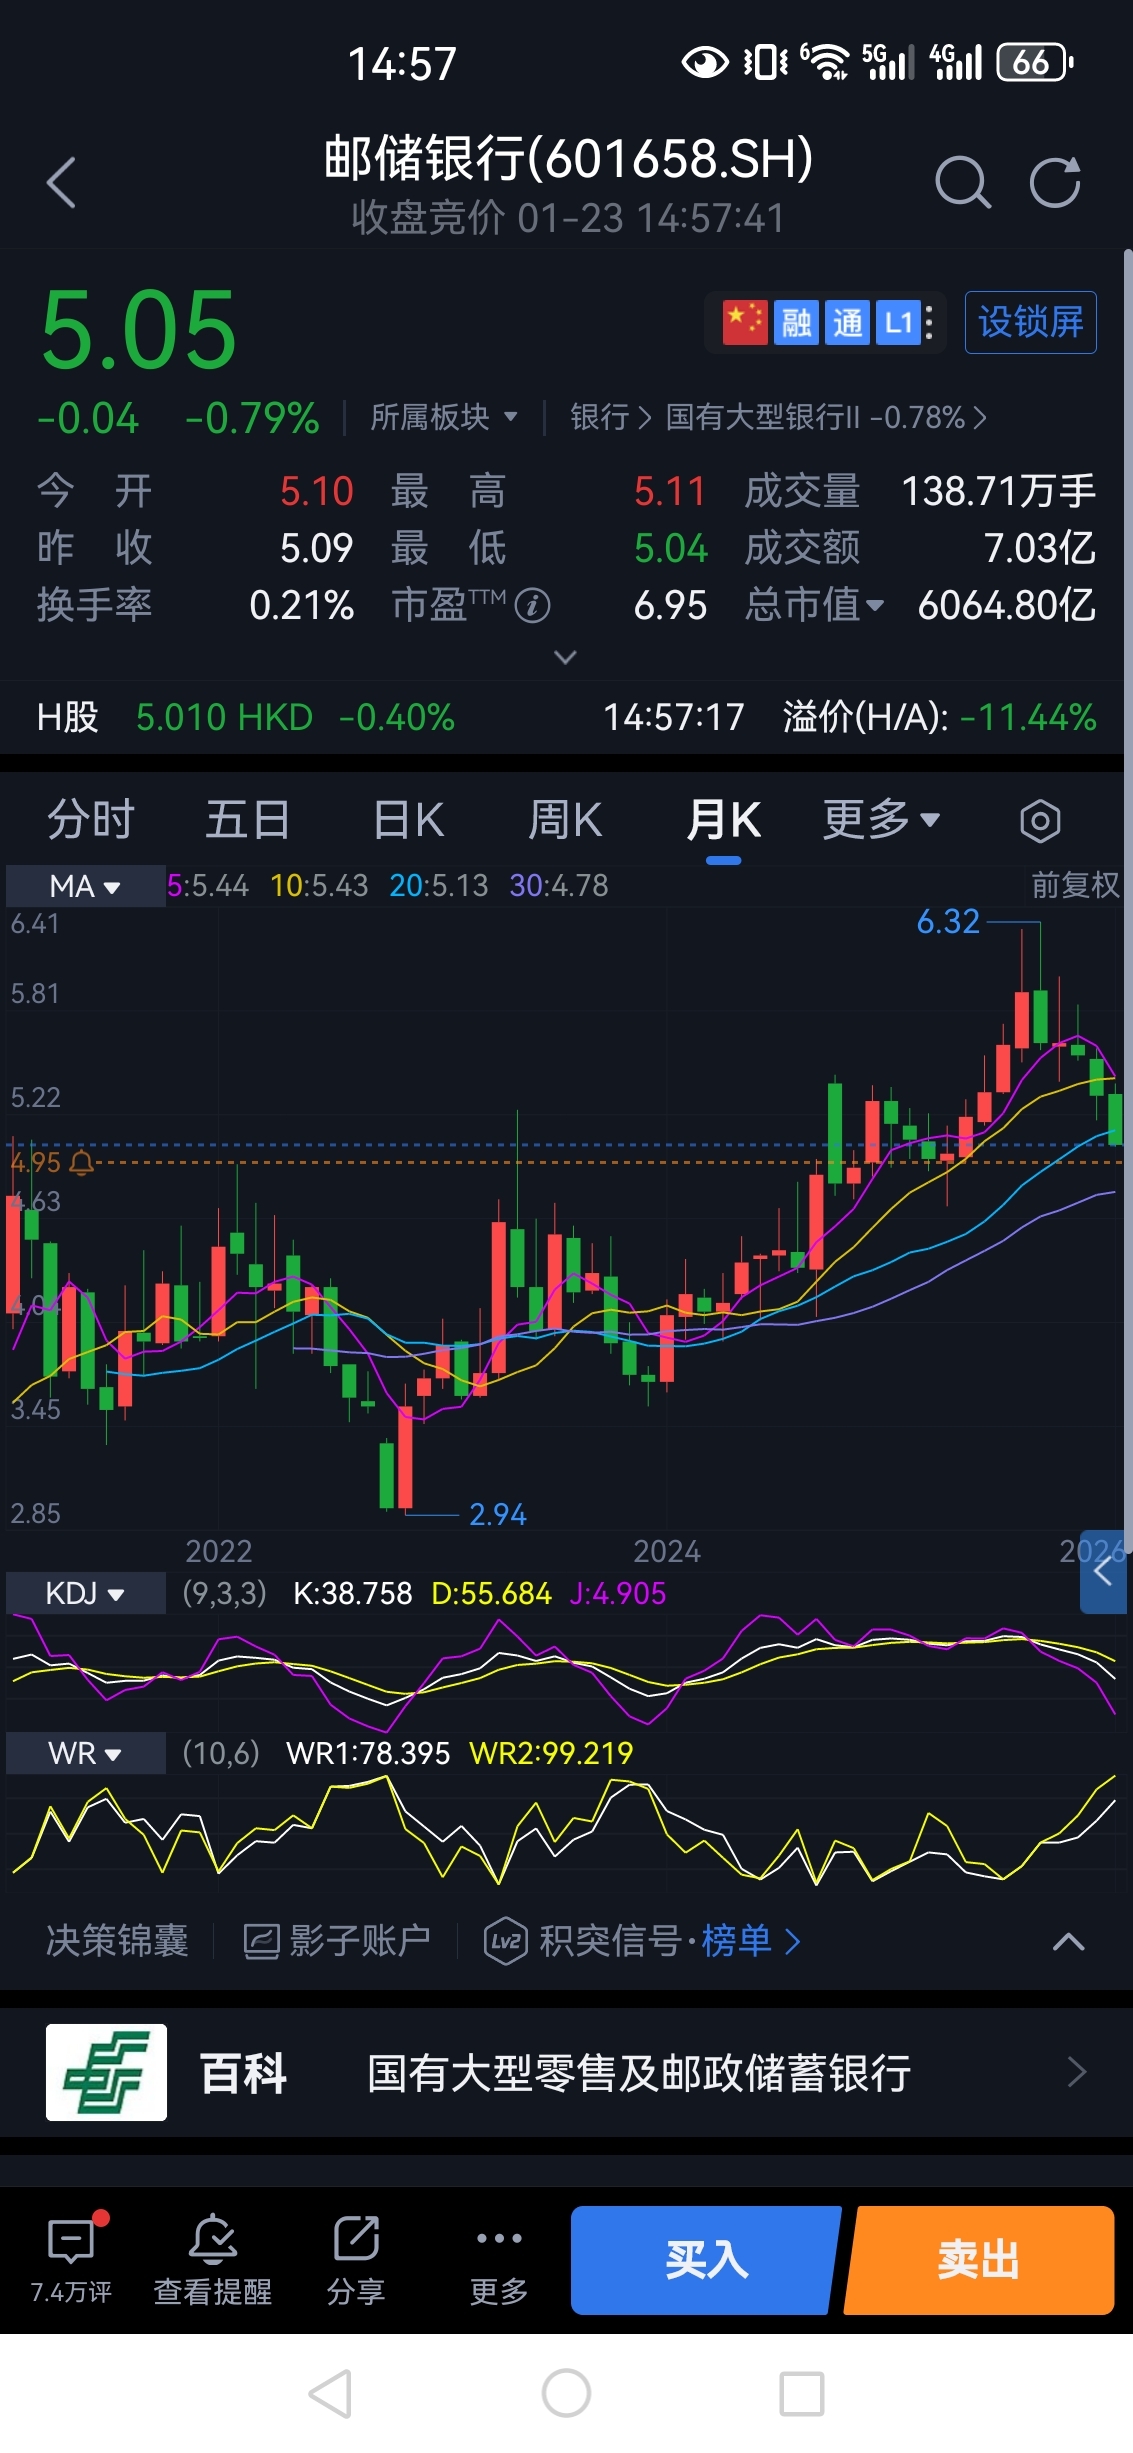Screen dimensions: 1133x2453
Task: Tap the WR1:78.395 value
Action: (x=368, y=1753)
